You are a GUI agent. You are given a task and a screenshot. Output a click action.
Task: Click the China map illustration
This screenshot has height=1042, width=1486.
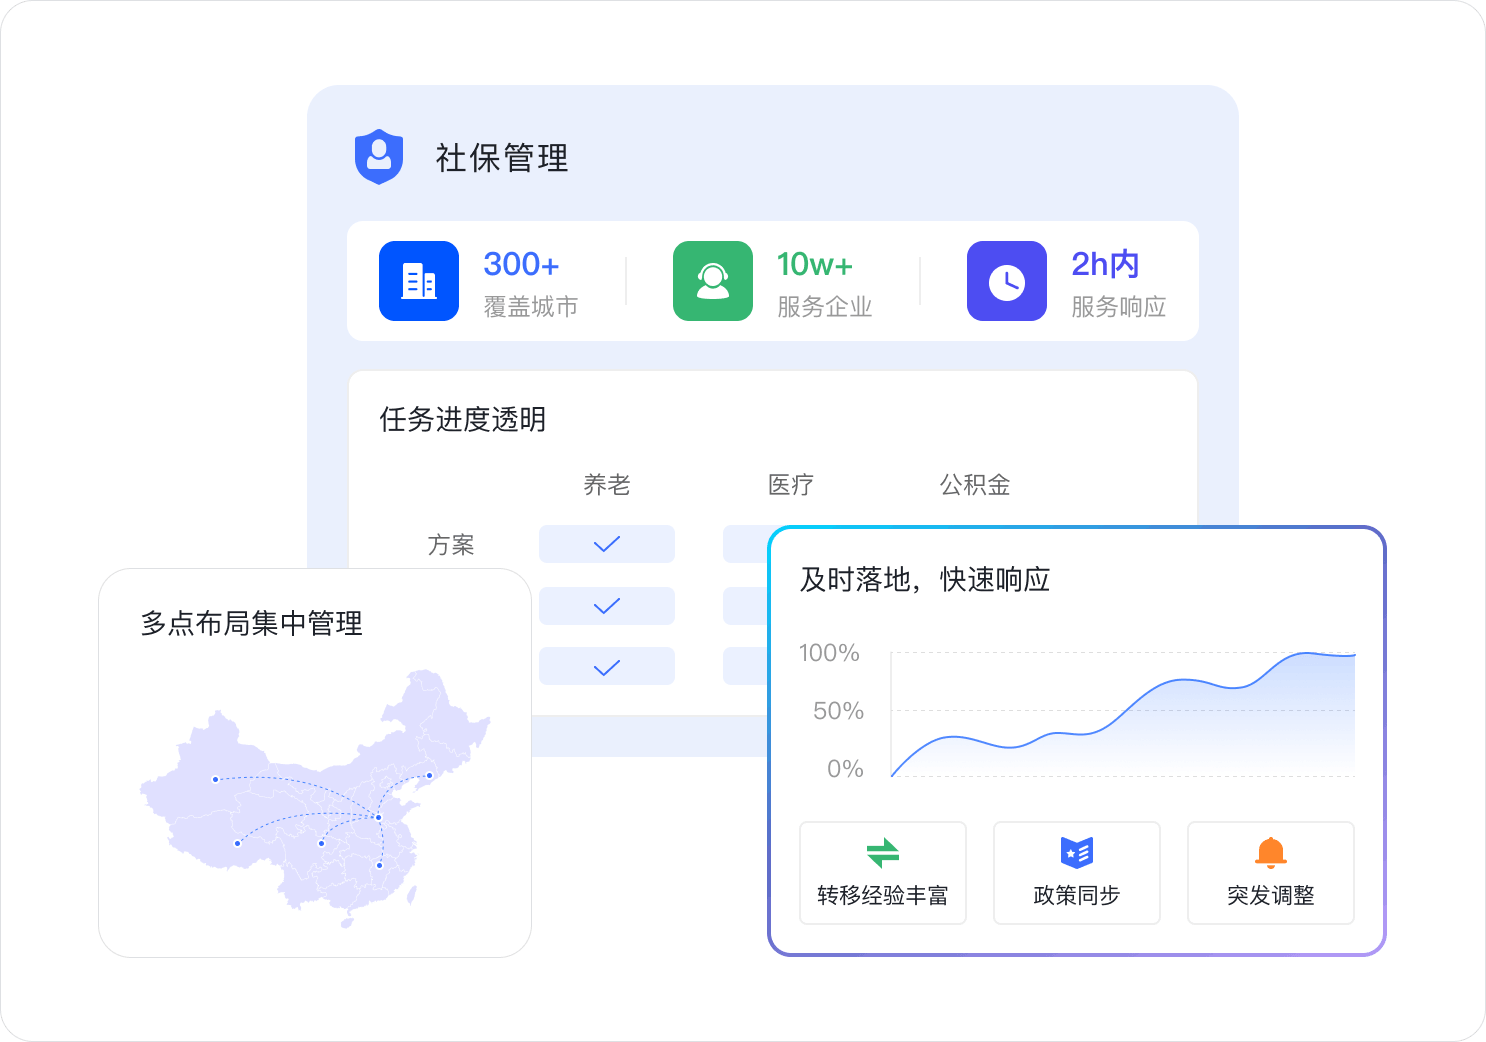(x=315, y=798)
